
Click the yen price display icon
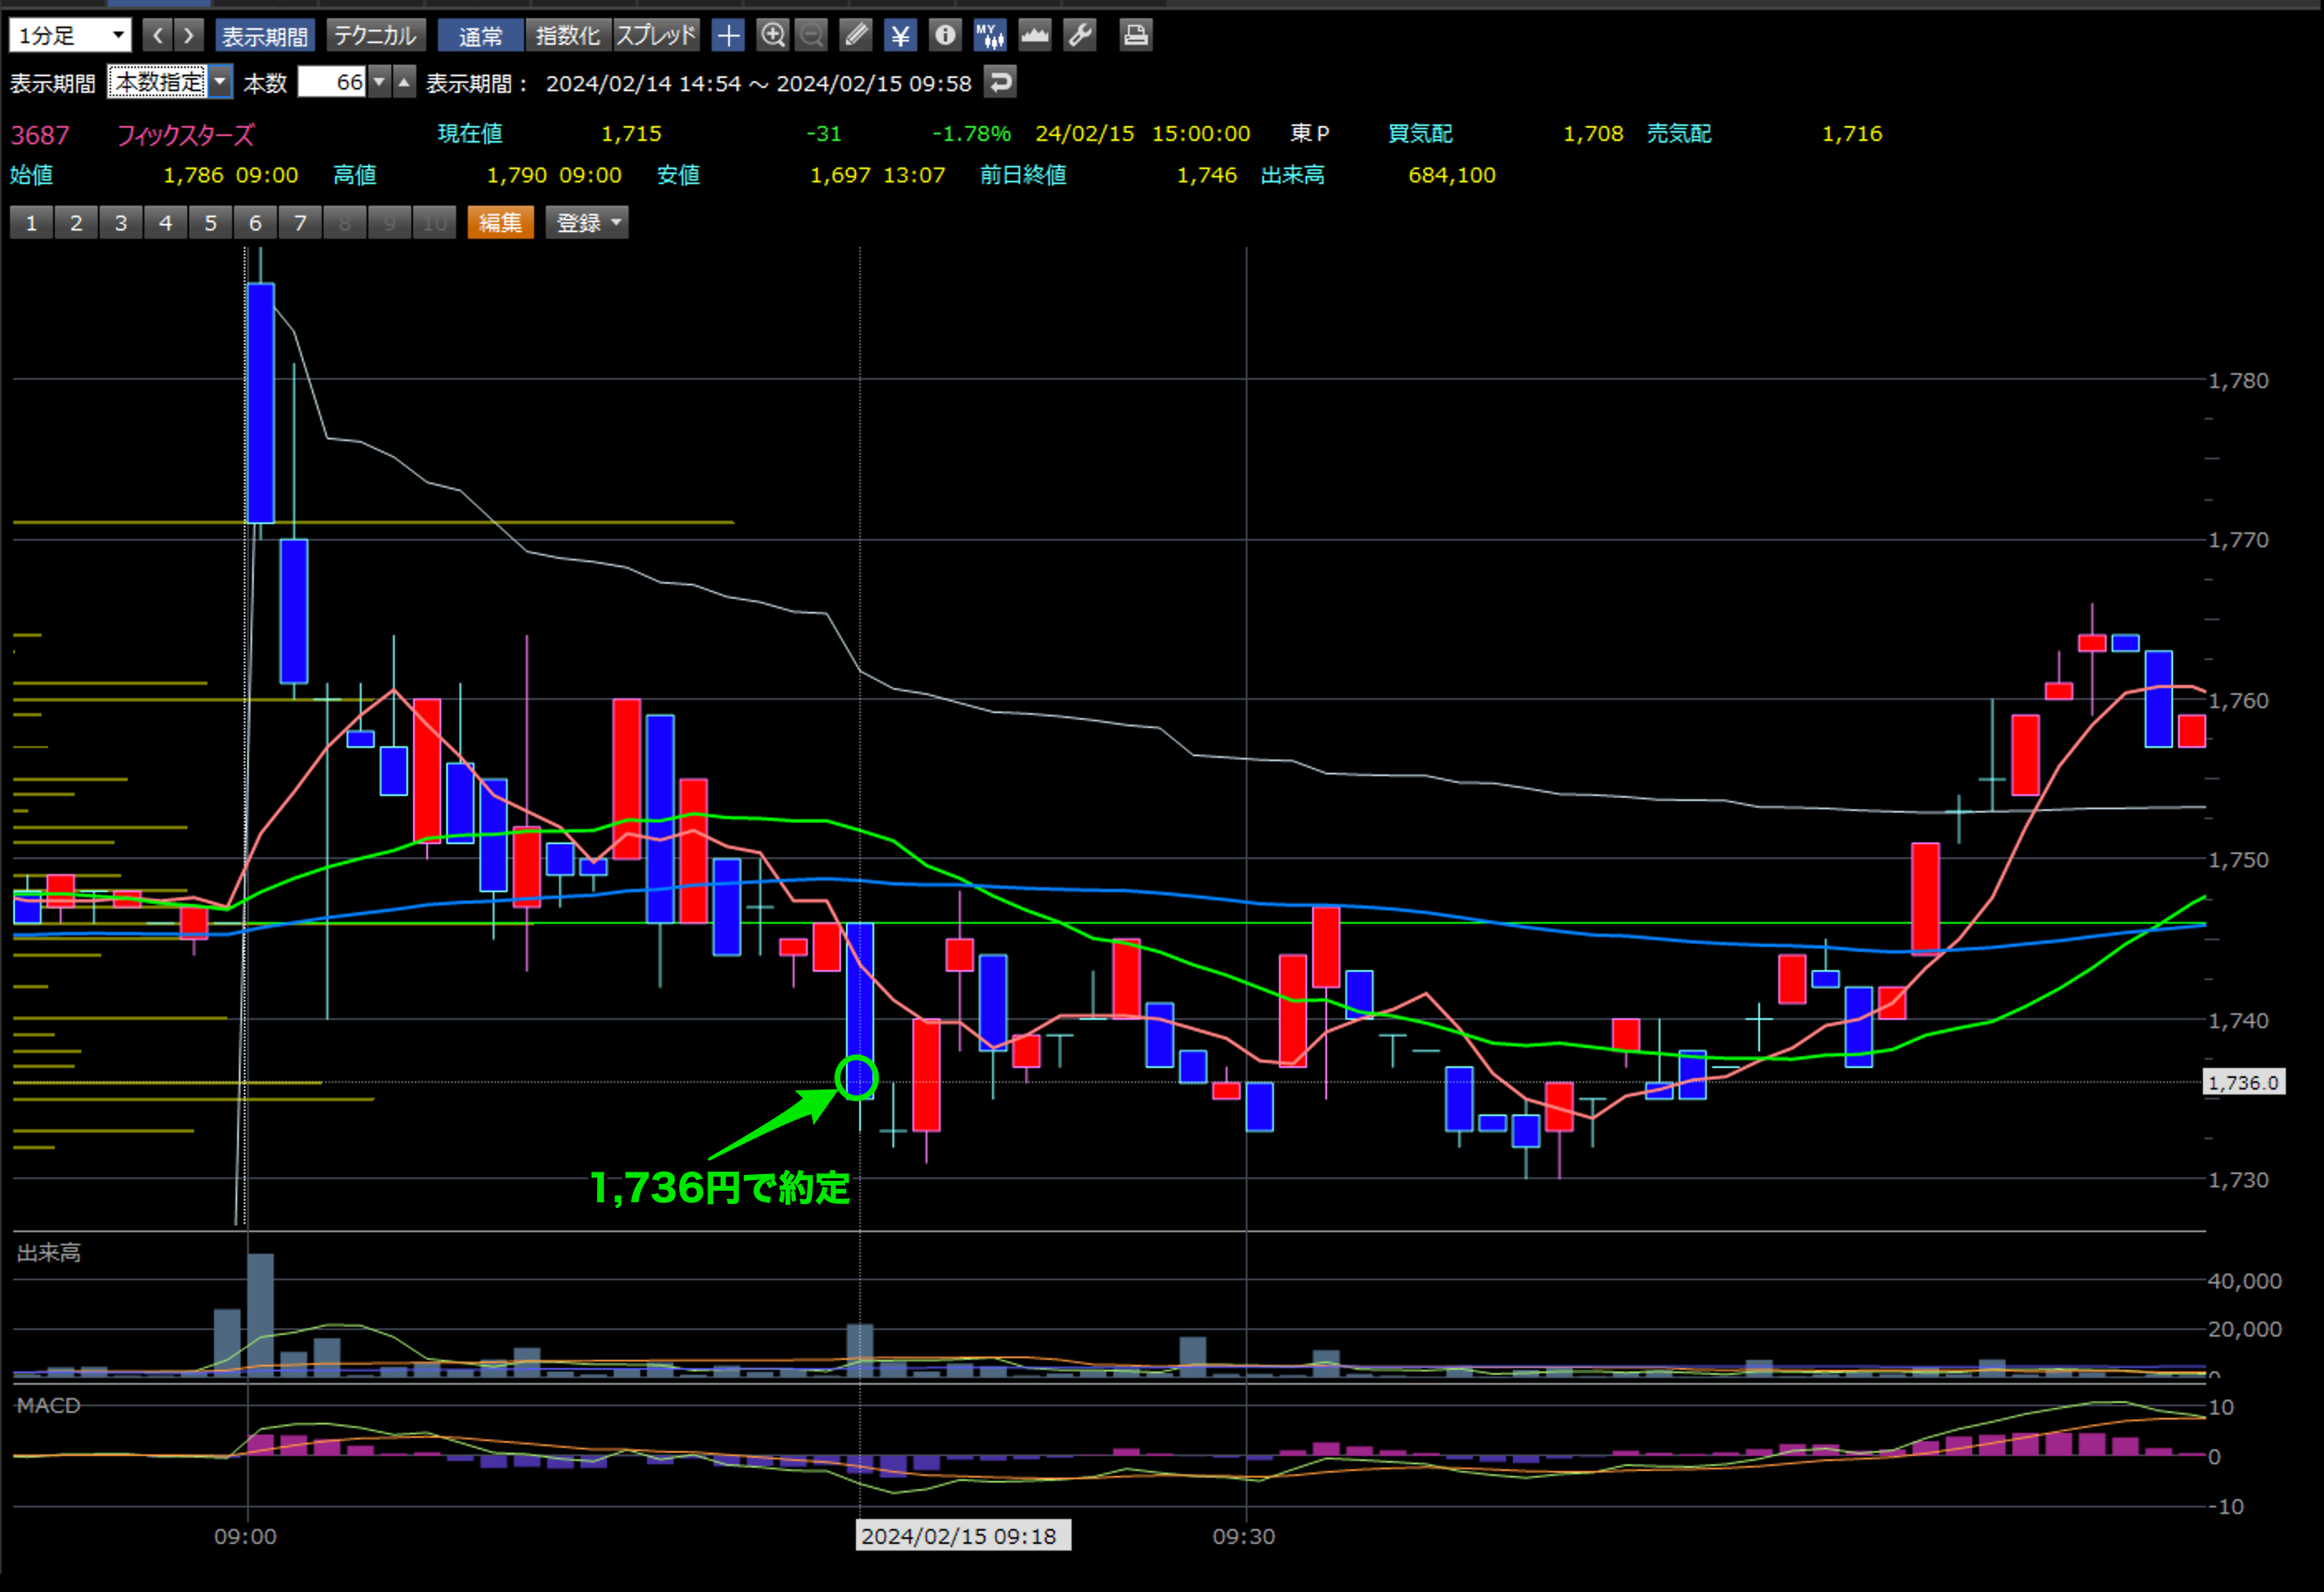coord(900,36)
